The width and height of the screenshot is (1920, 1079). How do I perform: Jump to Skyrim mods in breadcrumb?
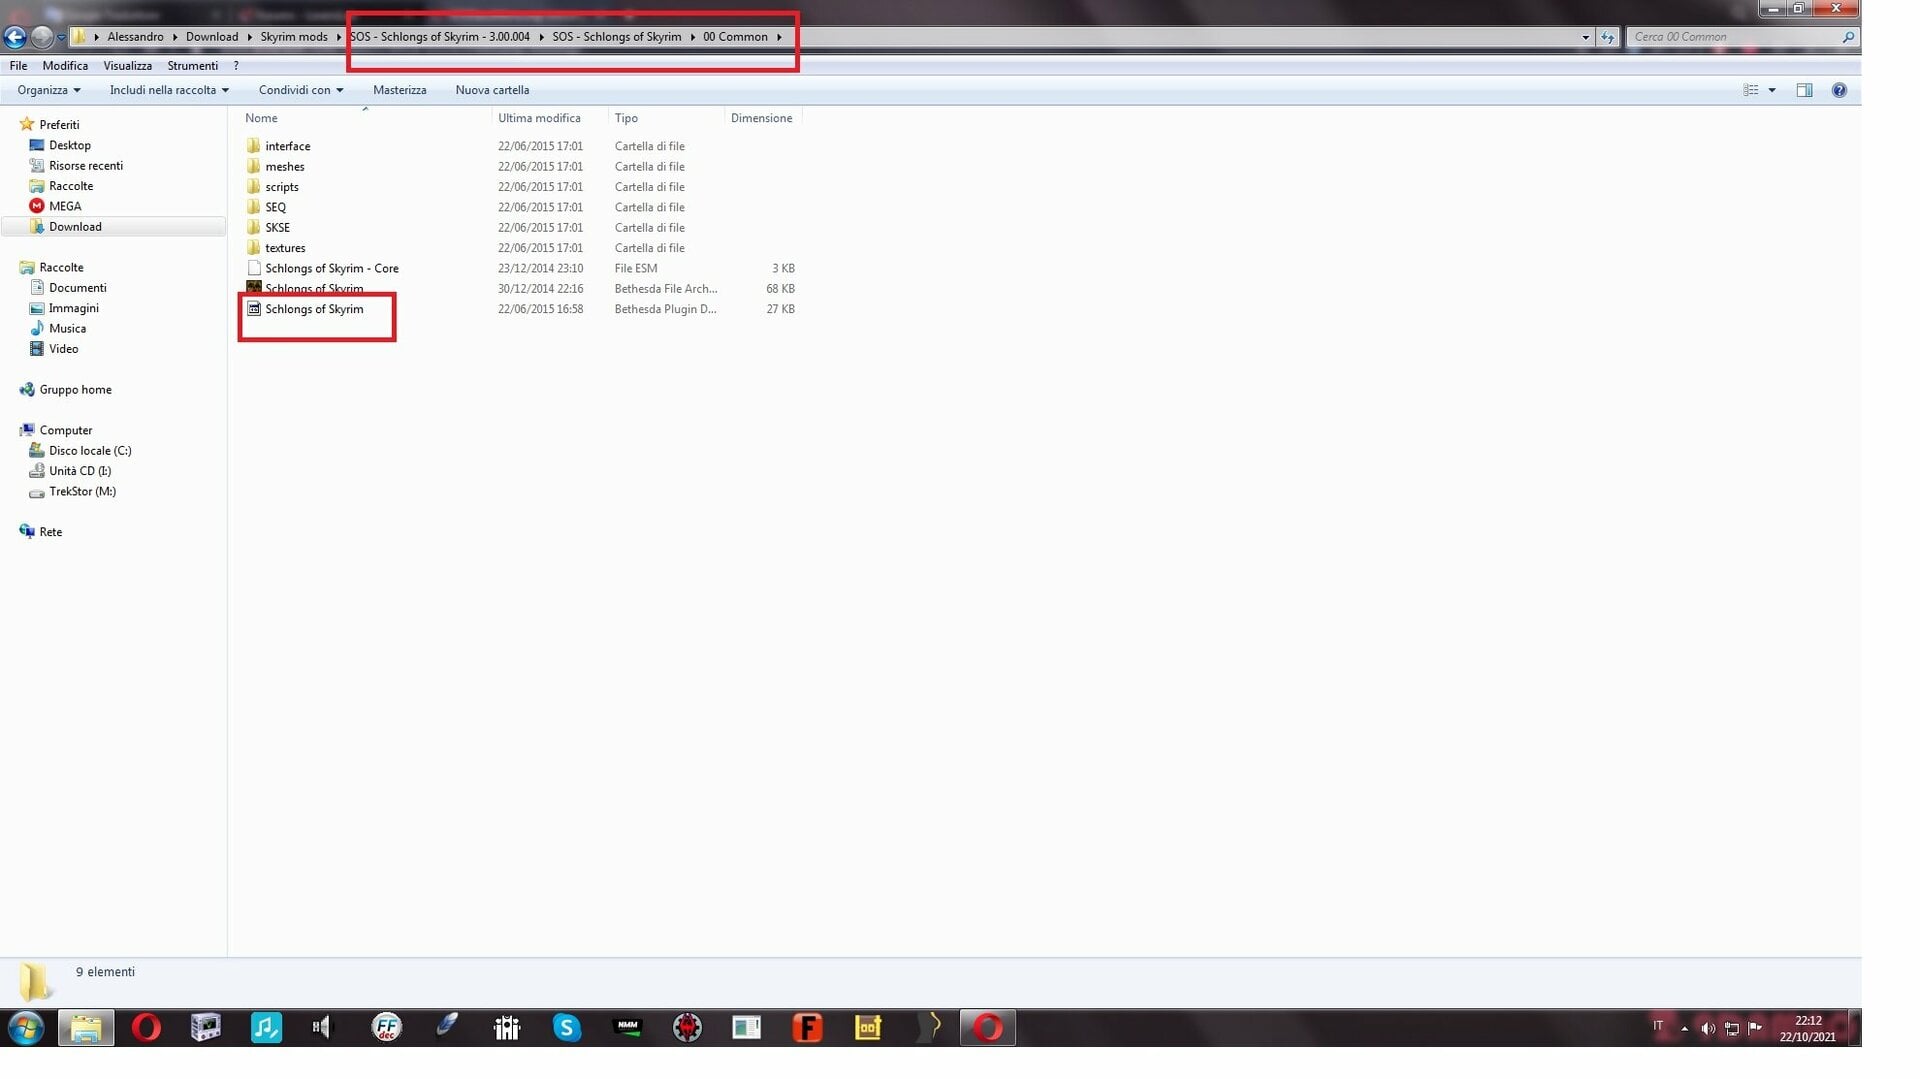pos(294,37)
